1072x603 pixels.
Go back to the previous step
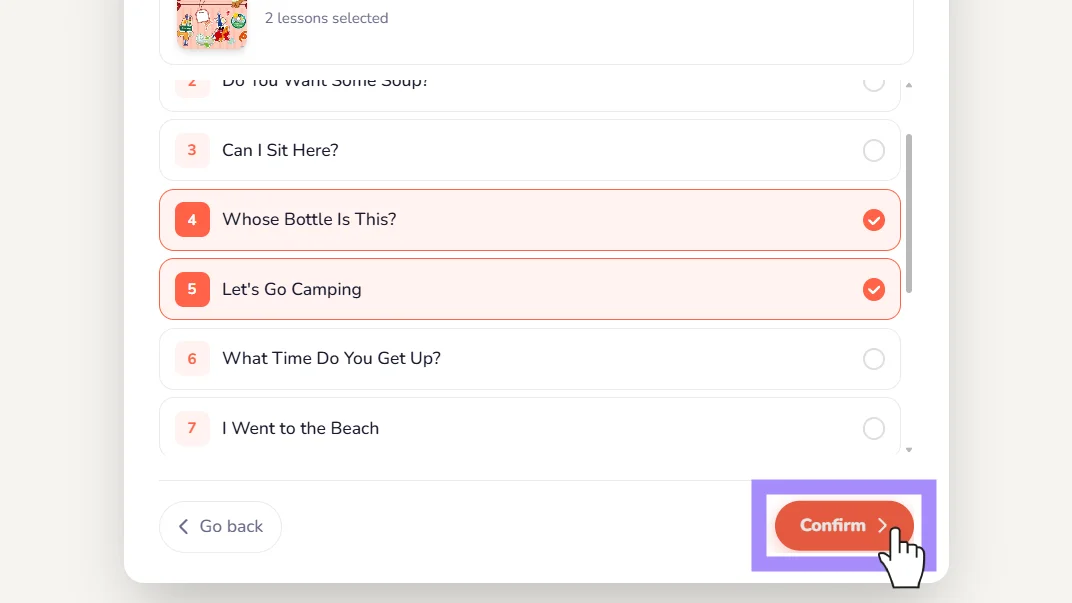tap(220, 526)
